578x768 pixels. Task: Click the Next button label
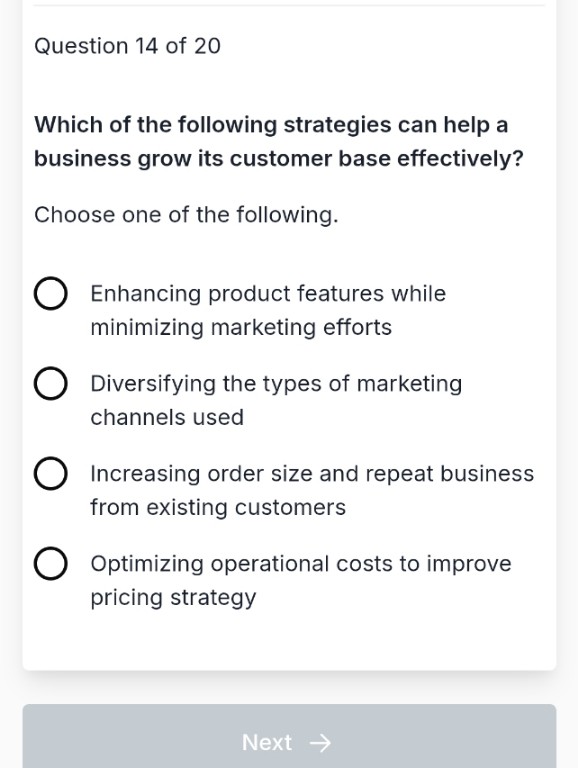point(267,743)
